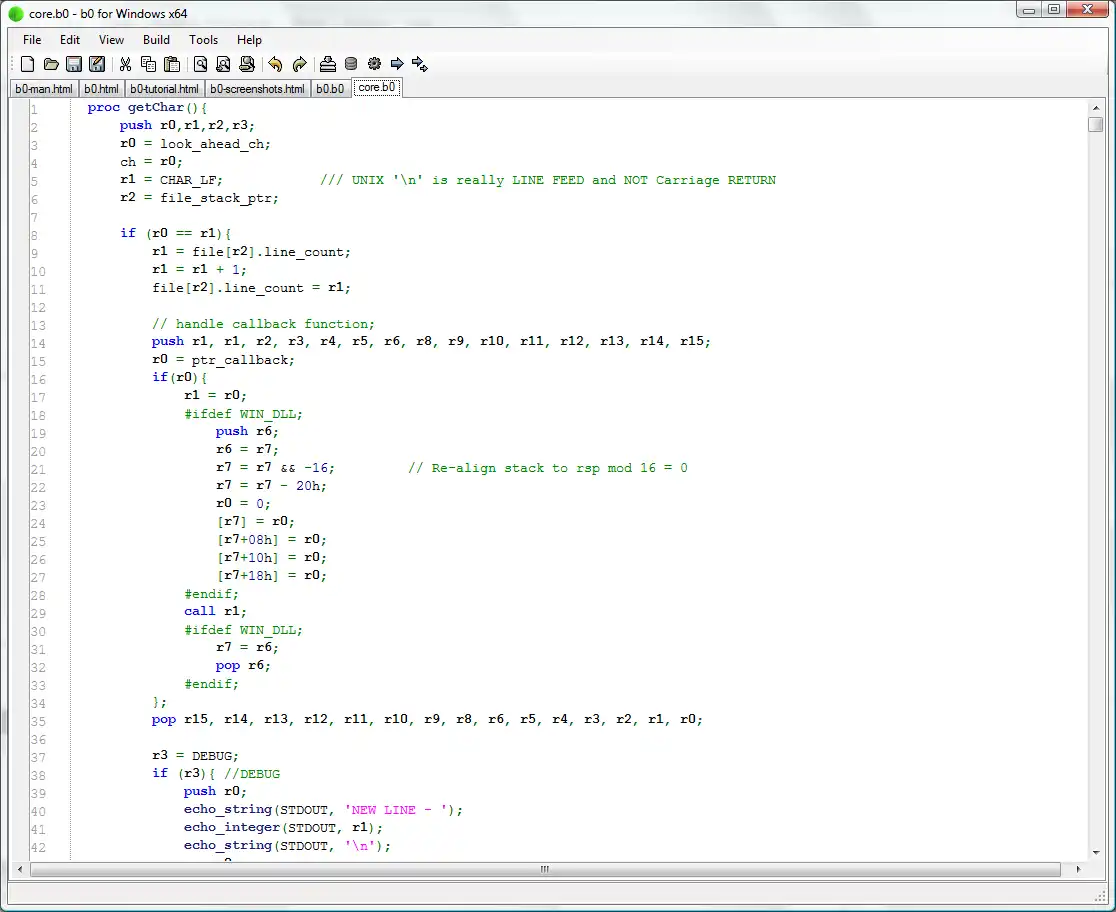
Task: Click 'r7 = r7 - 20h;' on line 22
Action: click(272, 486)
